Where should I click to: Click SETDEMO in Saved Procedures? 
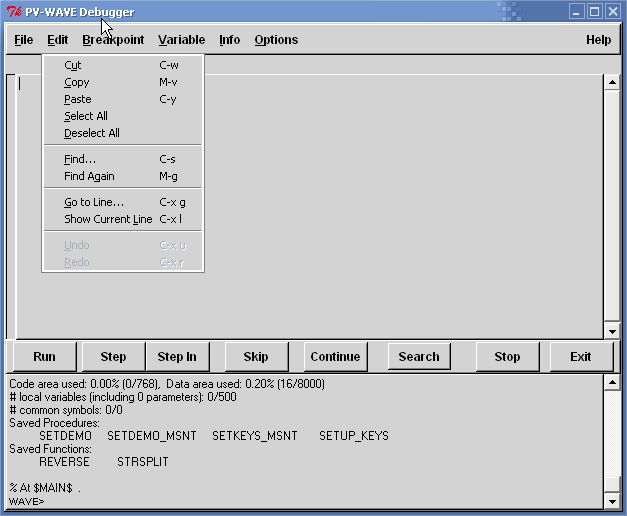tap(65, 436)
